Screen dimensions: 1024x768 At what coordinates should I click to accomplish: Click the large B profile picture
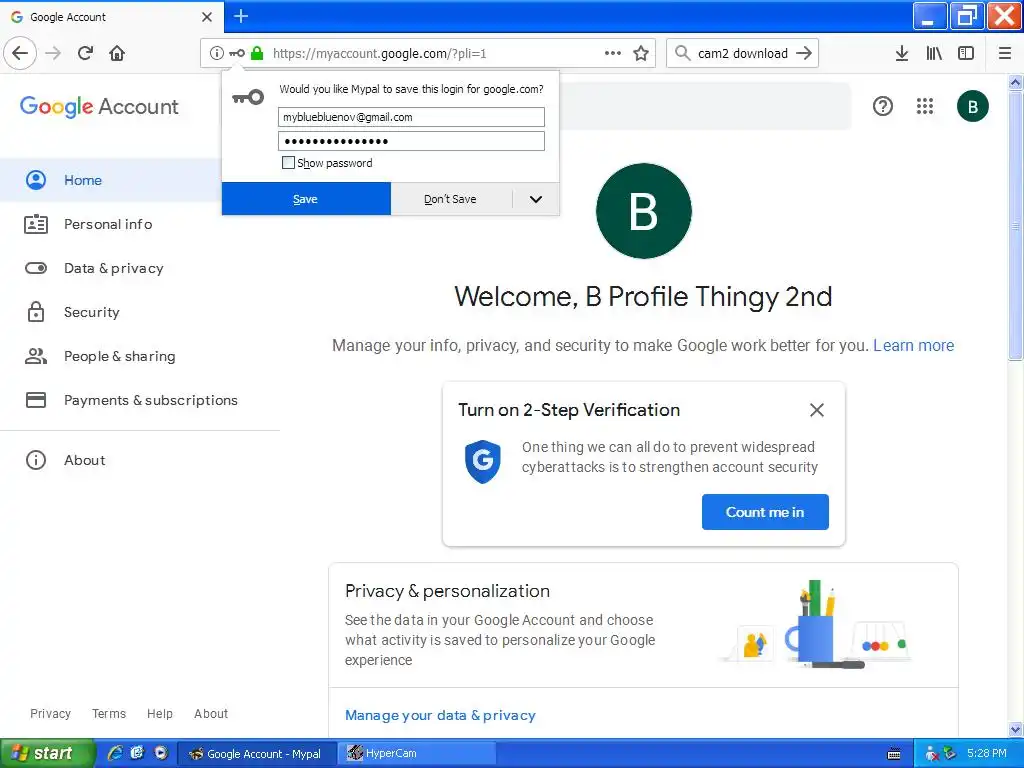point(644,211)
